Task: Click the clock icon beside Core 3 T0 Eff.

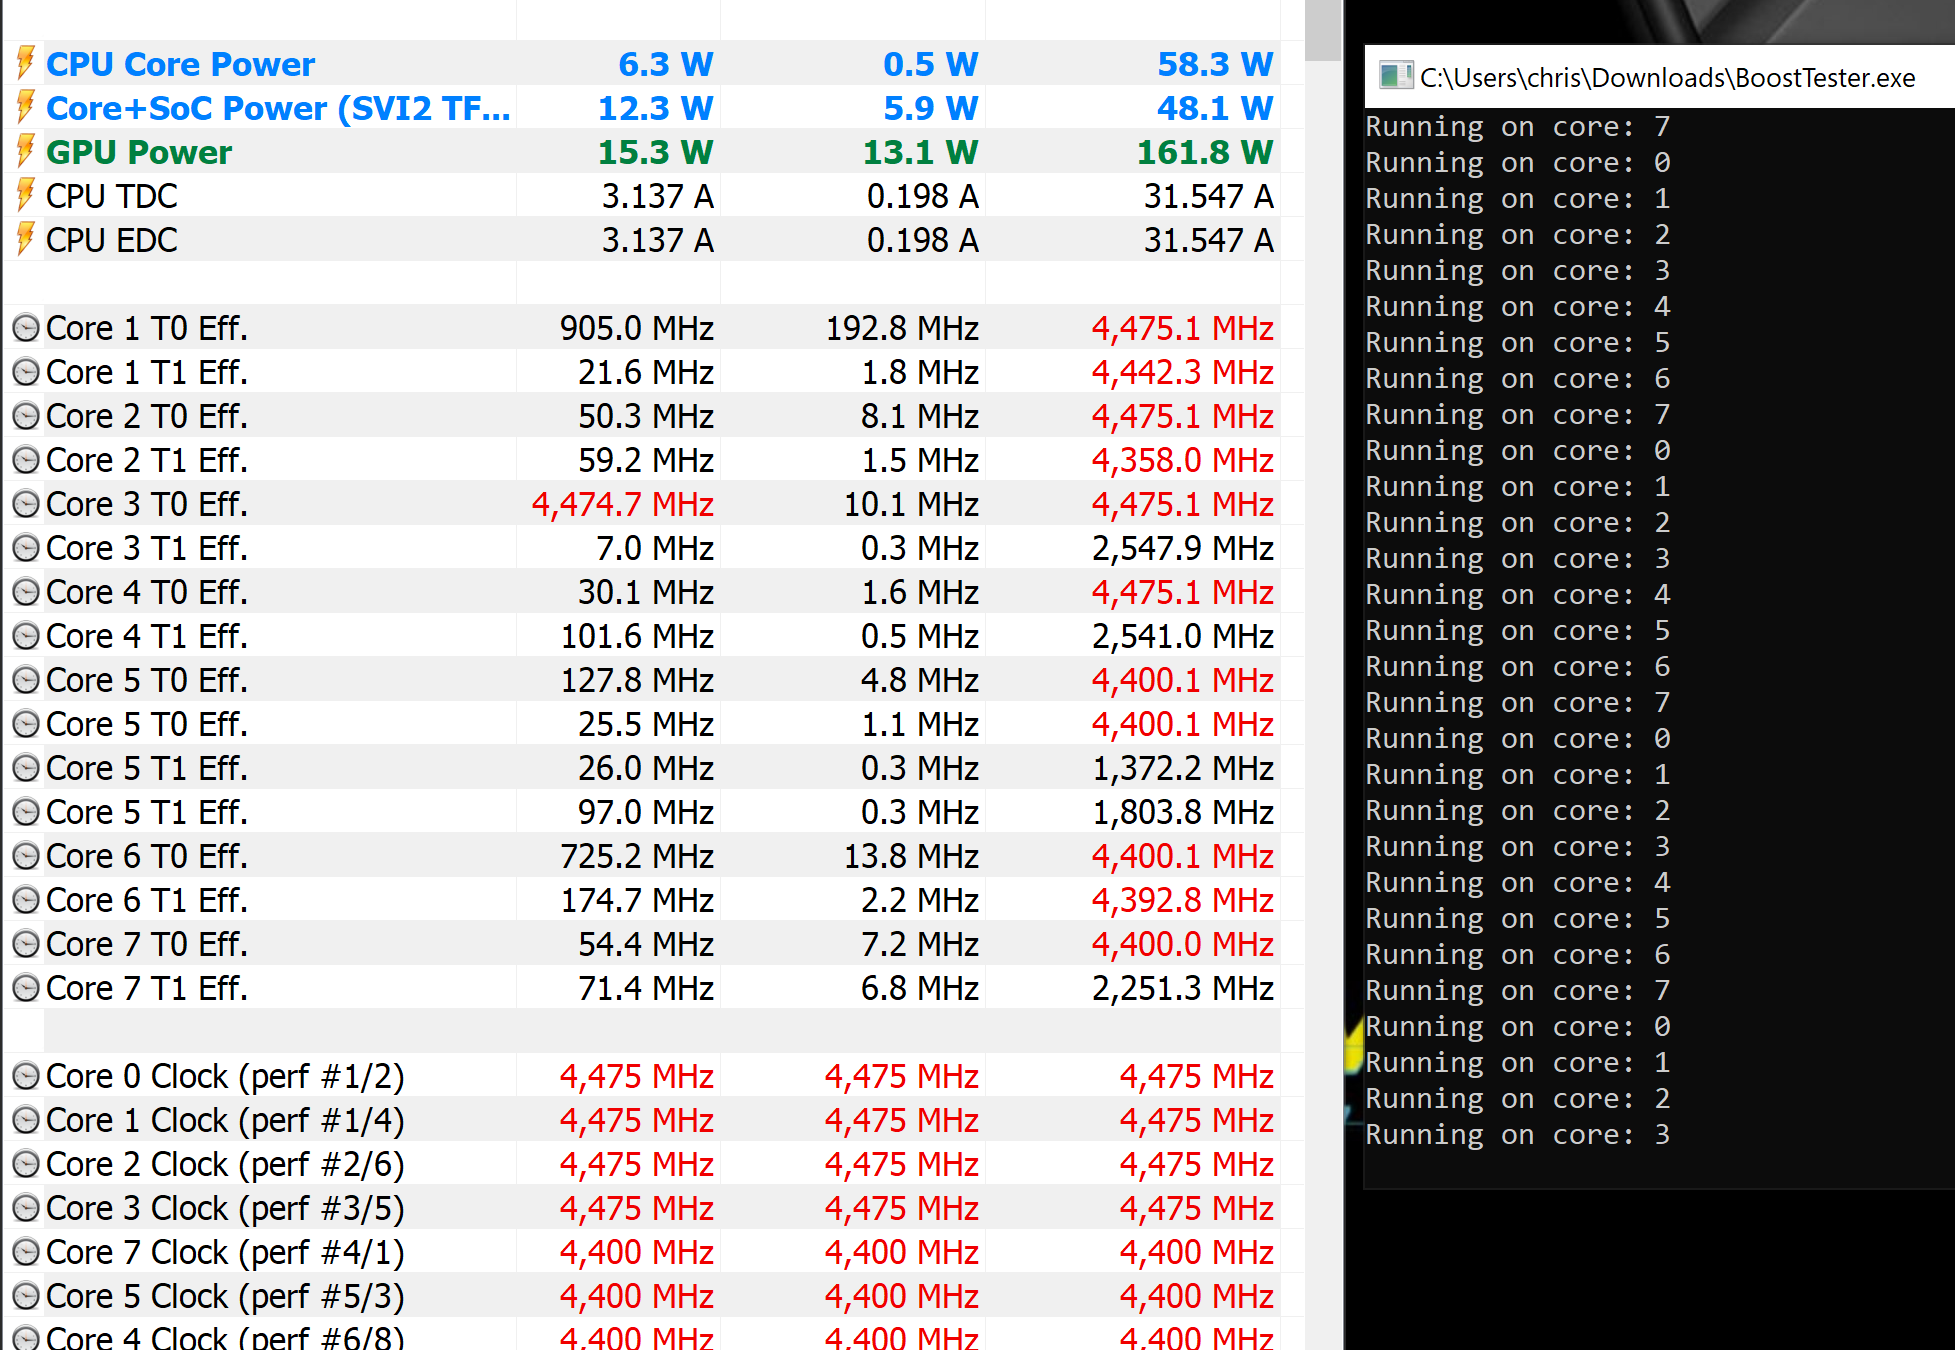Action: (26, 504)
